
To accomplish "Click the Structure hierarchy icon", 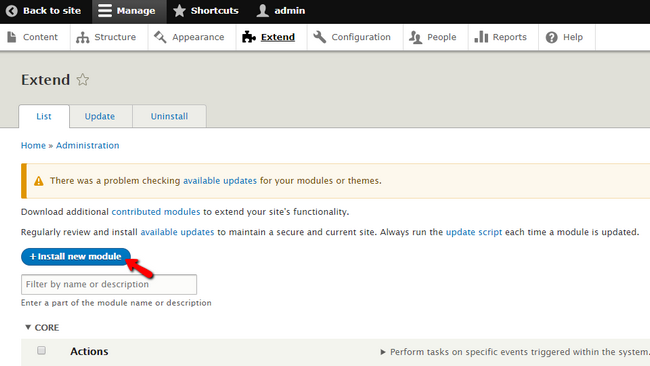I will click(x=82, y=37).
